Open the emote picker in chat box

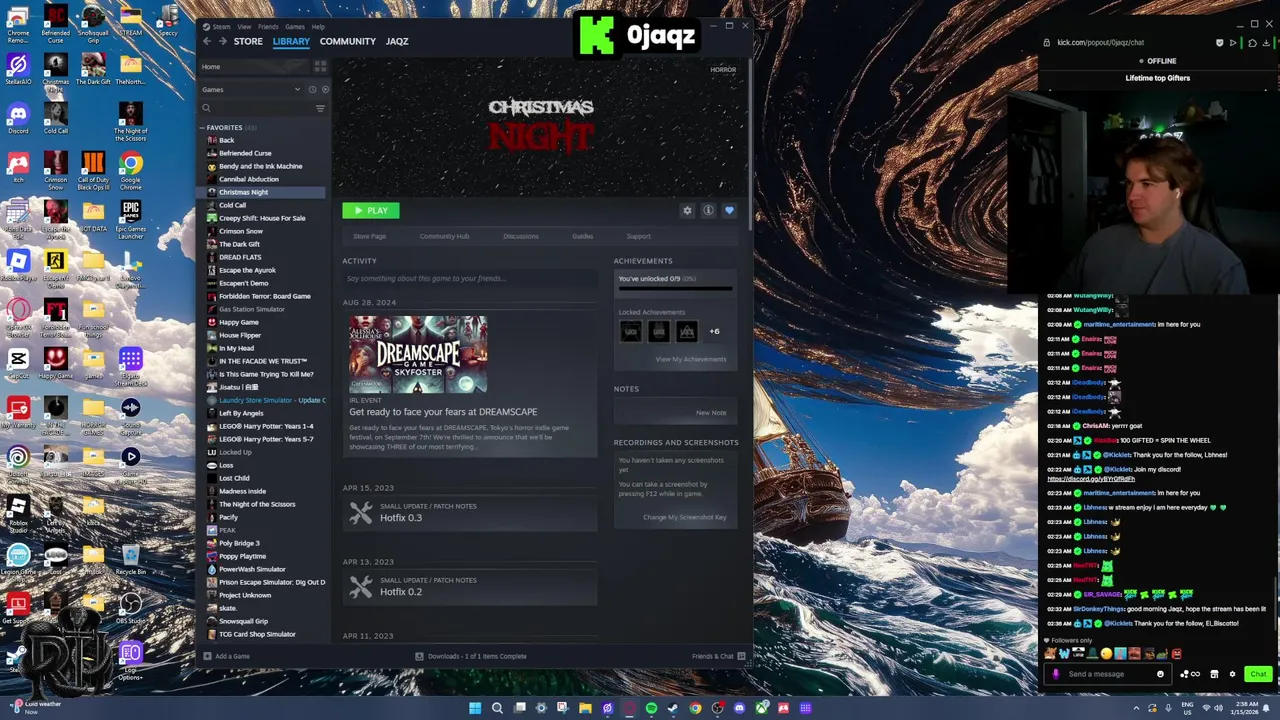click(1160, 674)
